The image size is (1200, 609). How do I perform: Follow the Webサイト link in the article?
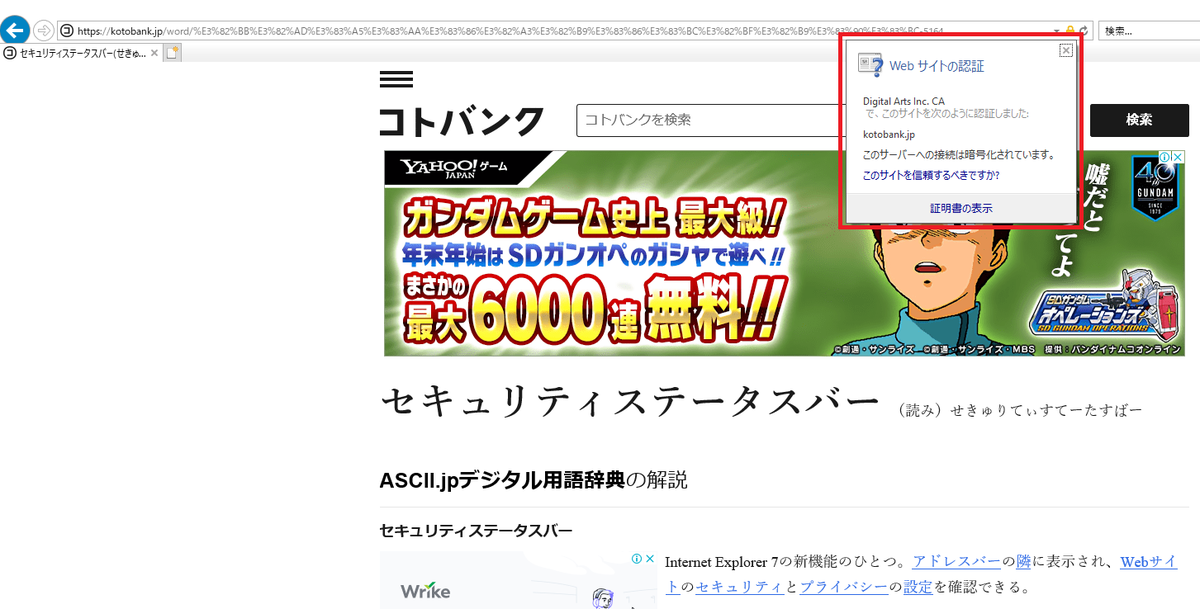click(1149, 562)
